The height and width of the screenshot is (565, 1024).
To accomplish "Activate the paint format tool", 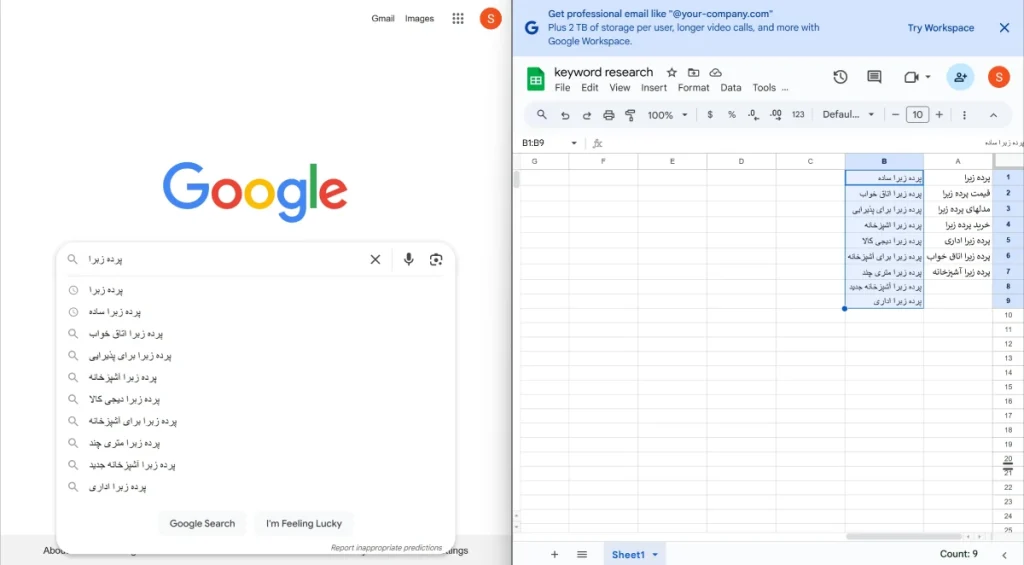I will pyautogui.click(x=630, y=115).
